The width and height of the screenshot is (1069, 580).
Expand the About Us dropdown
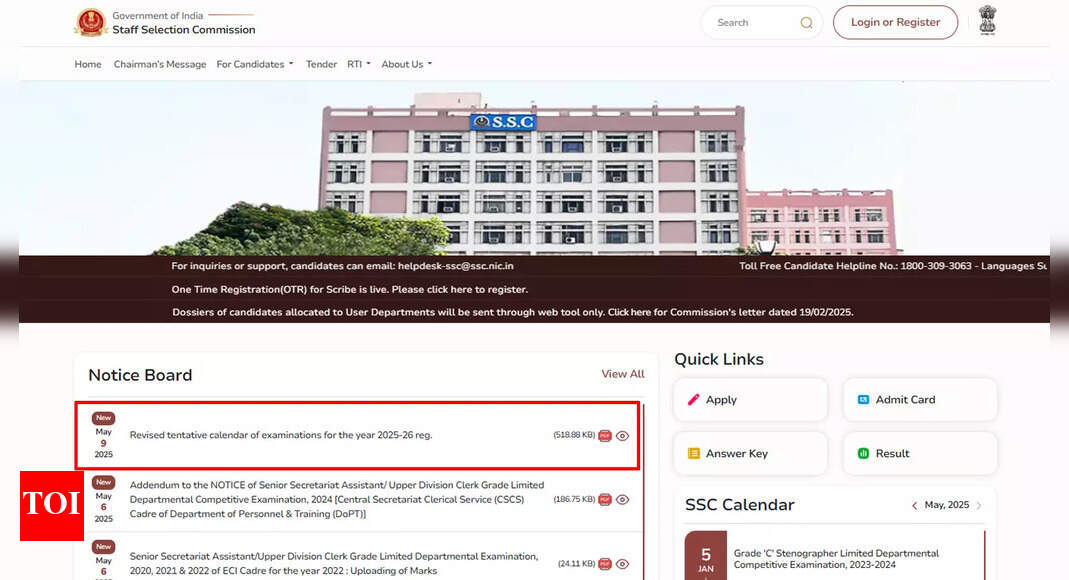[x=407, y=64]
